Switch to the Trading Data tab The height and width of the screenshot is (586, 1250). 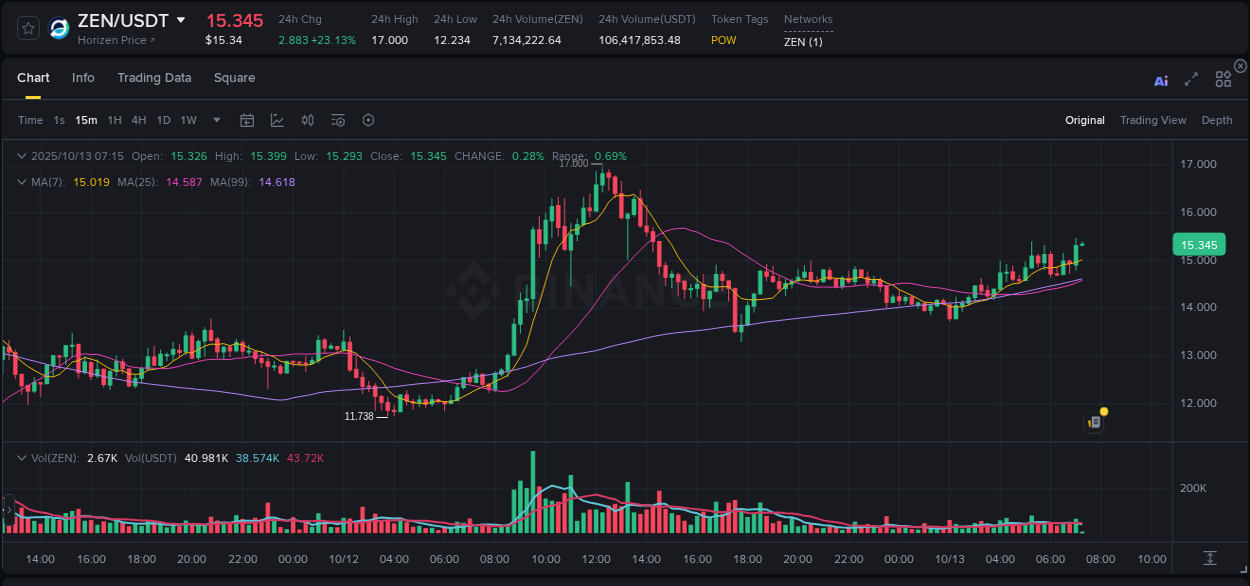(154, 78)
